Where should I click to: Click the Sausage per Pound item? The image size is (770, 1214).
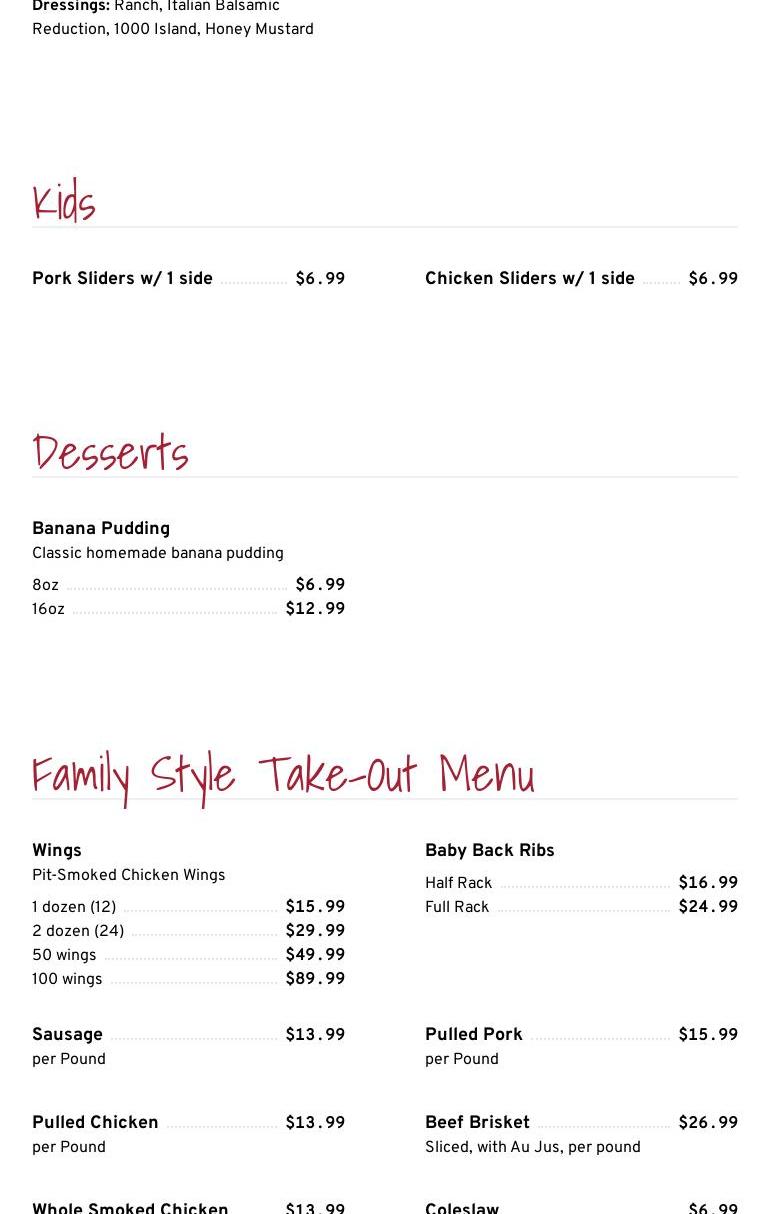pos(67,1035)
